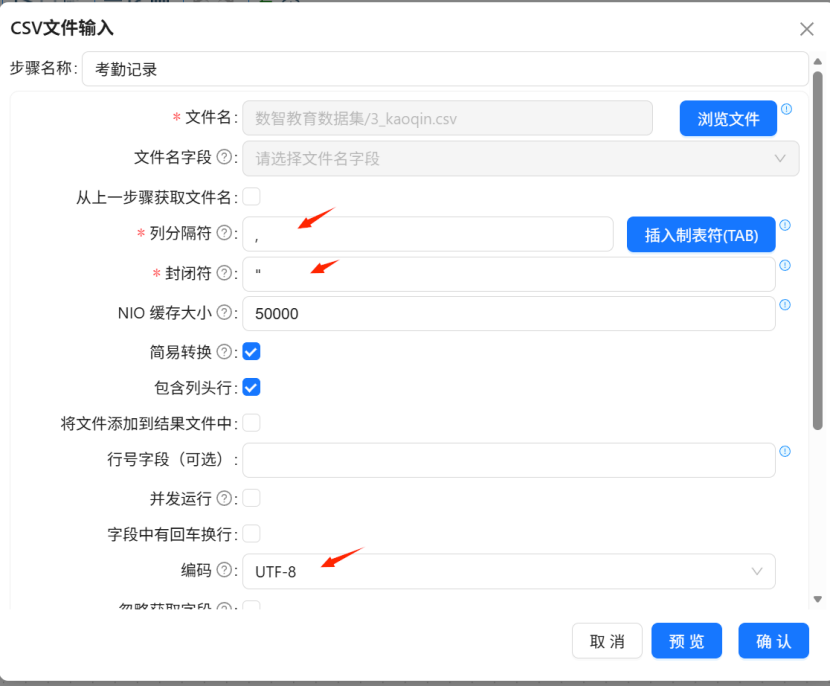Click the info icon right of NIO 缓存大小 field

785,305
